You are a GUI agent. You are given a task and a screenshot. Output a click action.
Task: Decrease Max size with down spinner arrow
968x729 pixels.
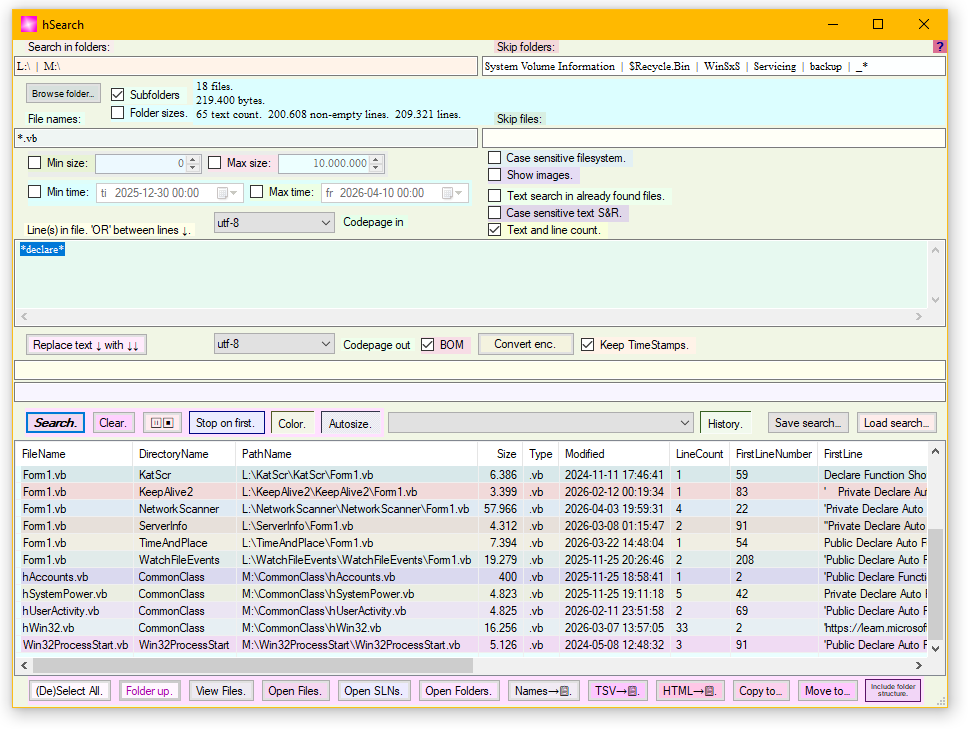tap(375, 167)
